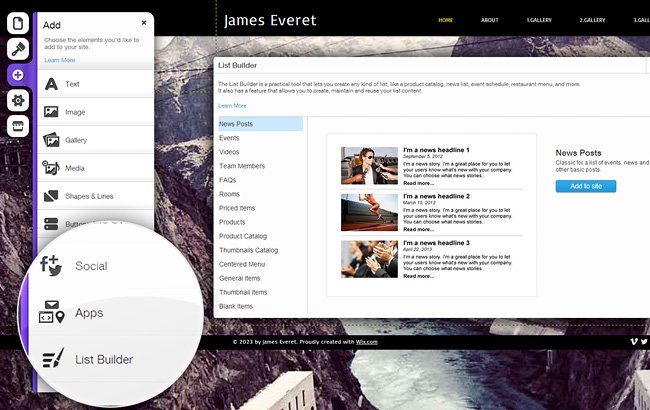The image size is (650, 410).
Task: Choose the Apps icon in magnified menu
Action: pyautogui.click(x=51, y=312)
